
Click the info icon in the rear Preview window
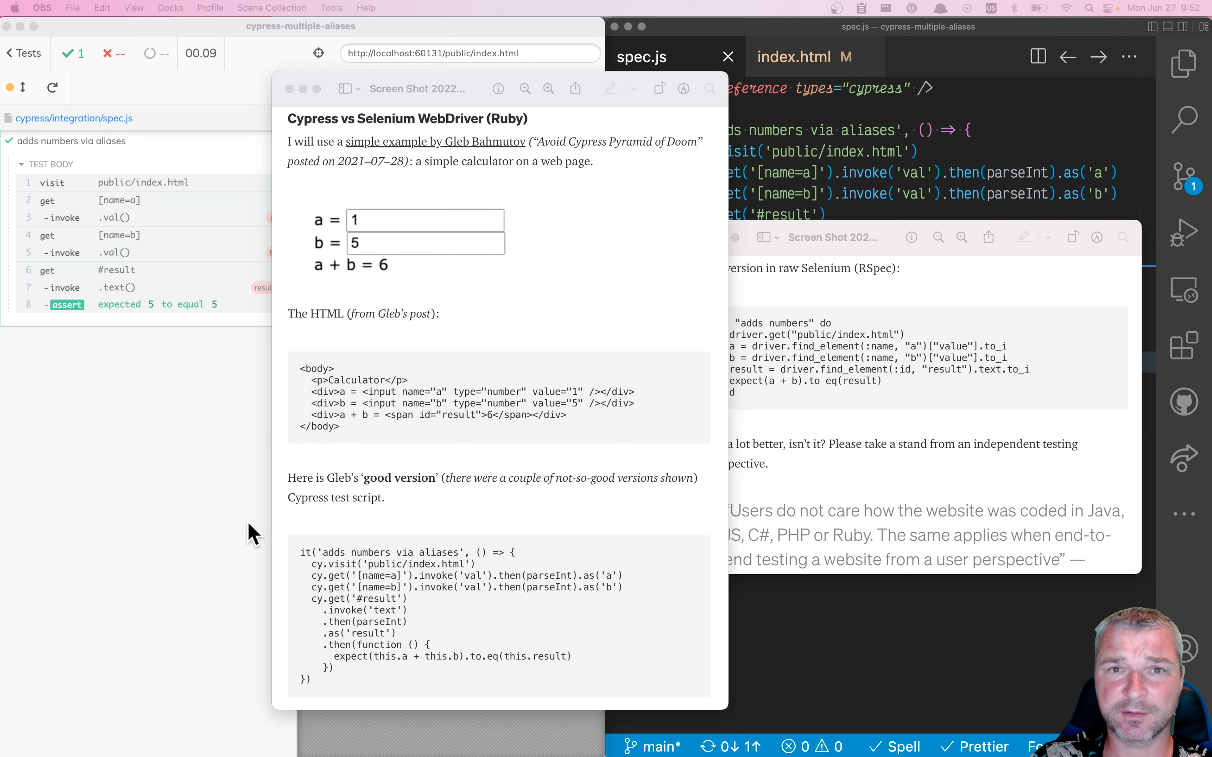tap(911, 237)
